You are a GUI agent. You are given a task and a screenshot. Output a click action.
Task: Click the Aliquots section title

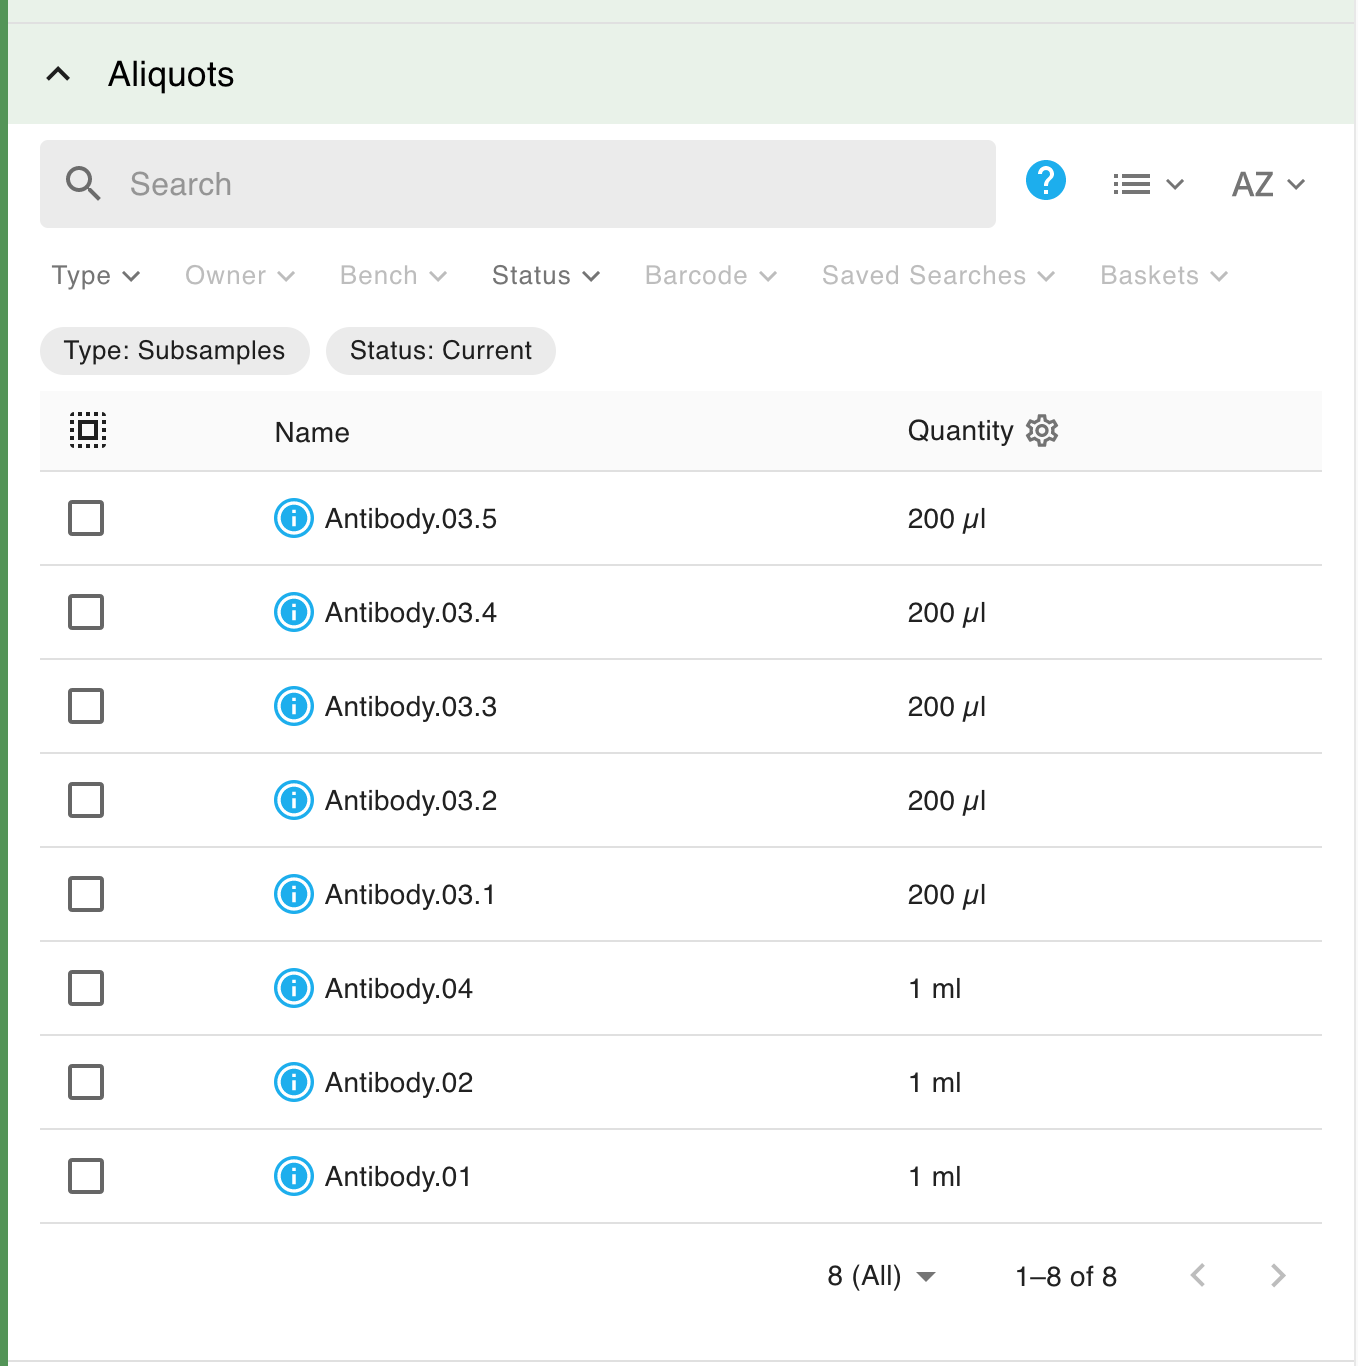coord(171,74)
